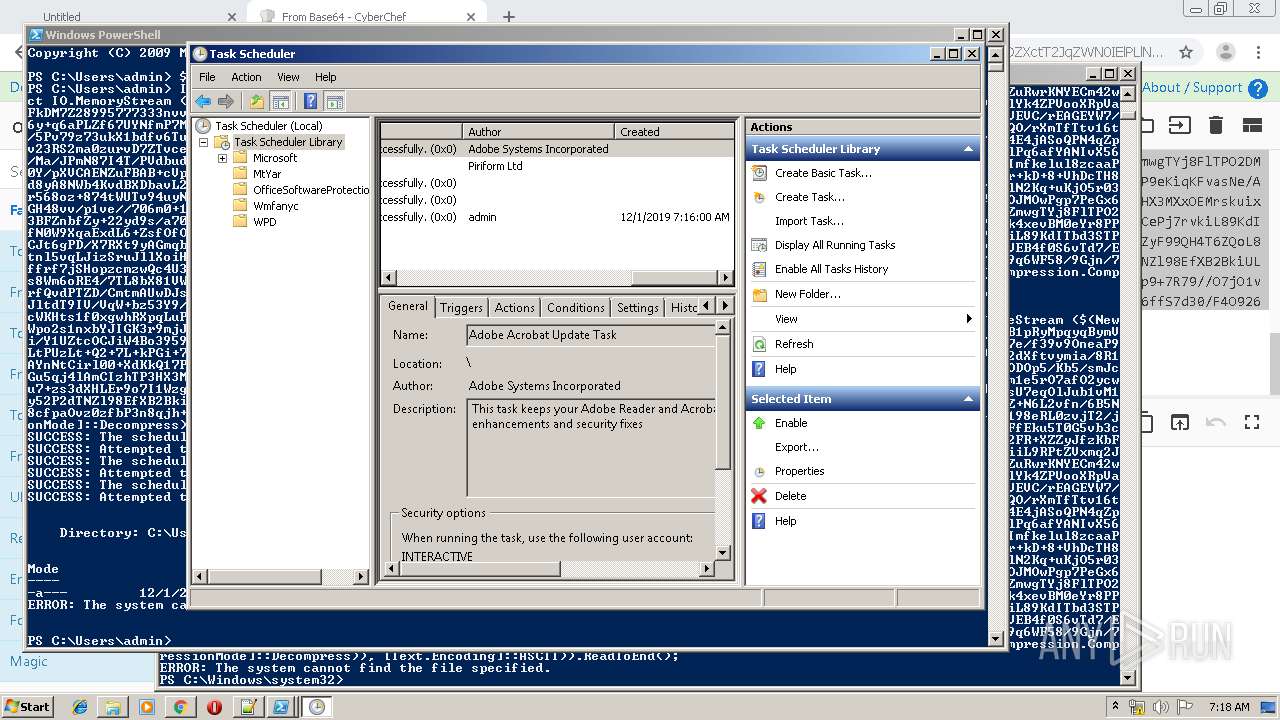Select the Adobe Systems Incorporated task row

[557, 149]
